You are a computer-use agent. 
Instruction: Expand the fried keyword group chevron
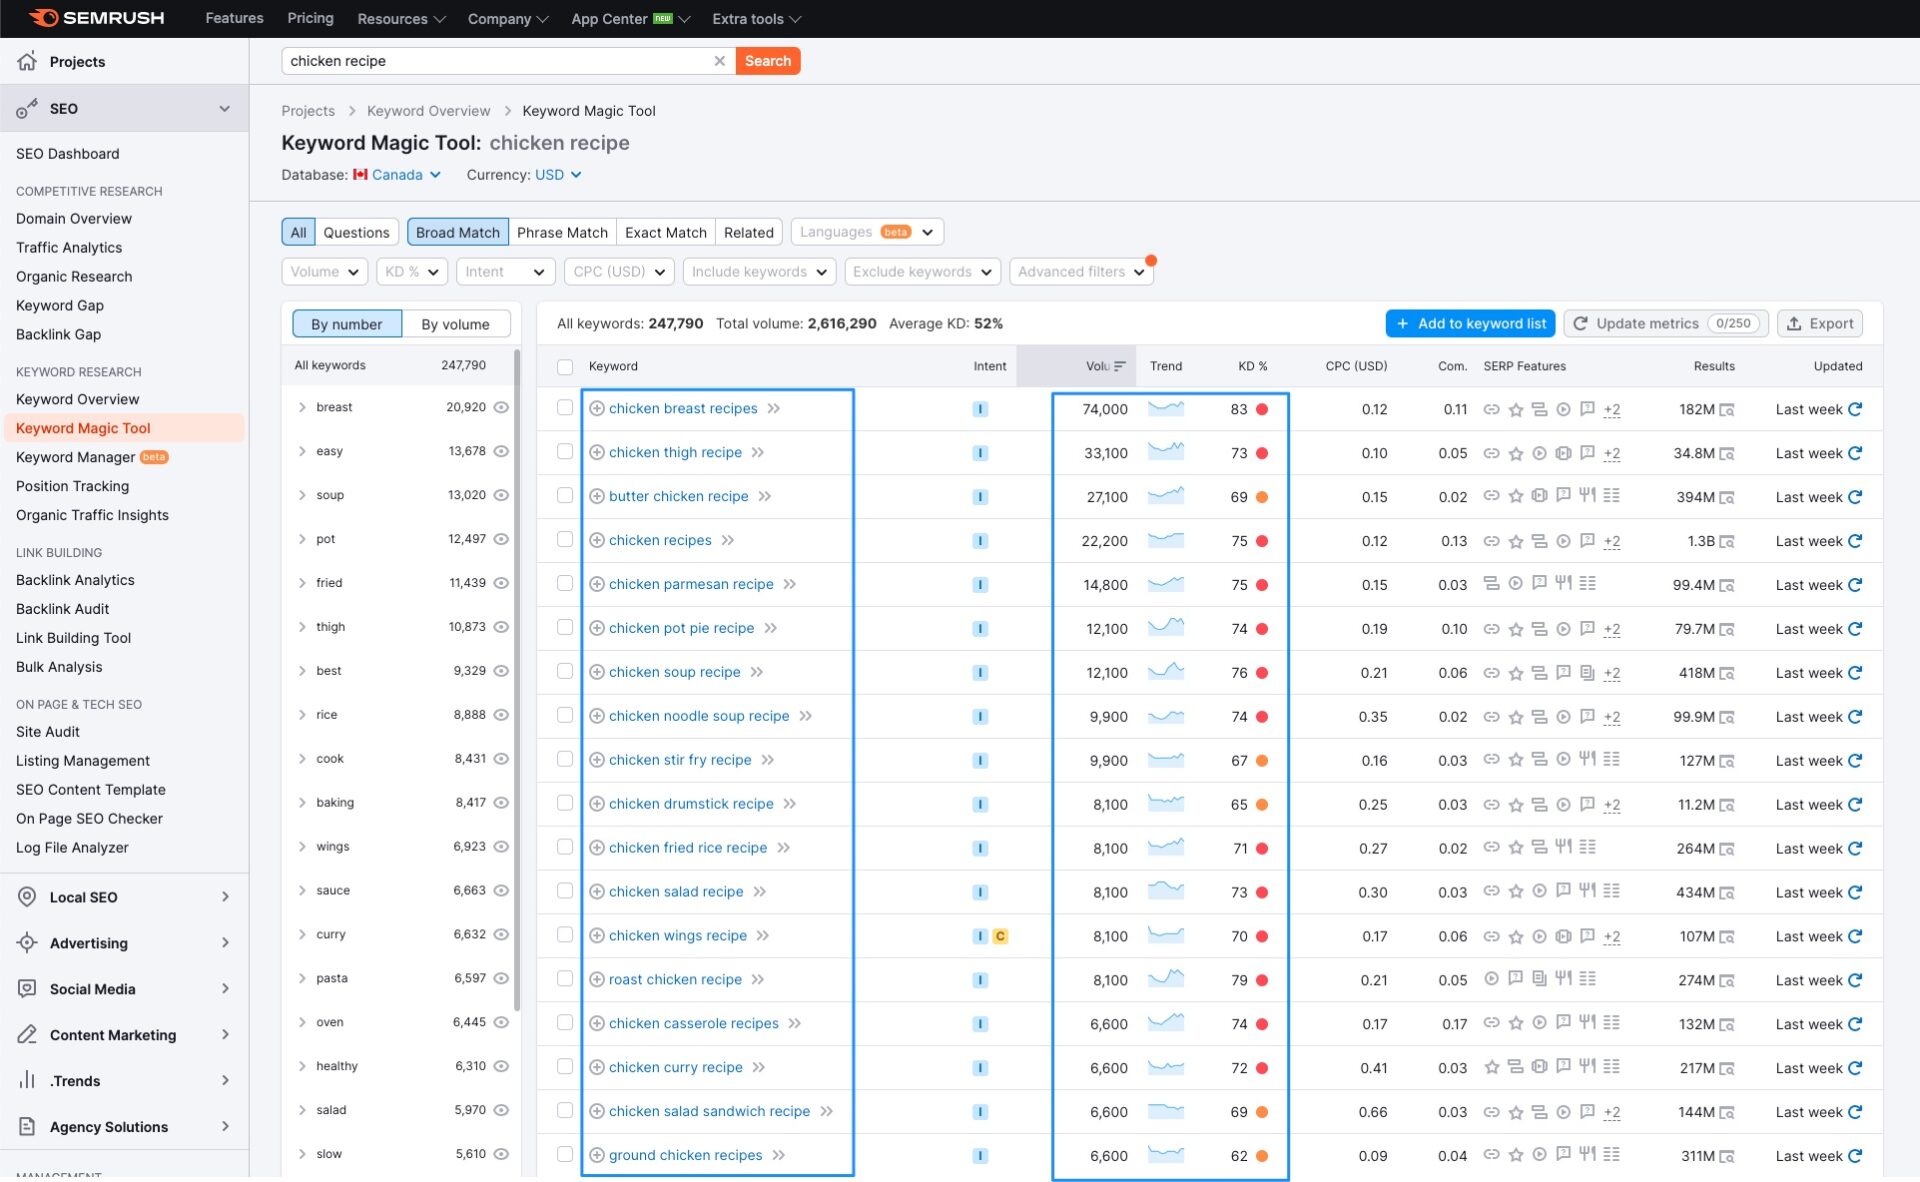(302, 583)
